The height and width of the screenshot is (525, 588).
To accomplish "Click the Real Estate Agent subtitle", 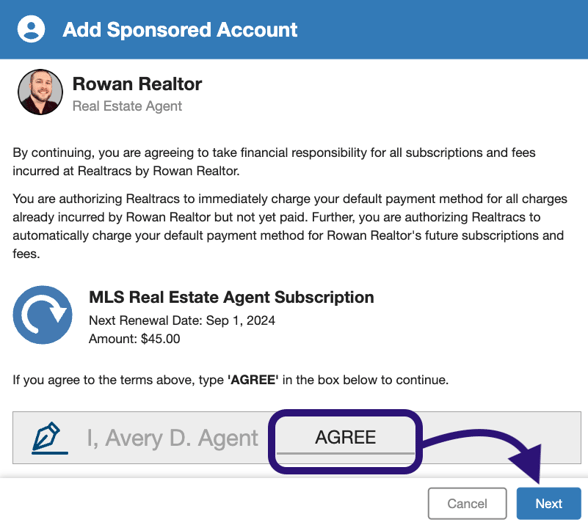I will point(127,106).
